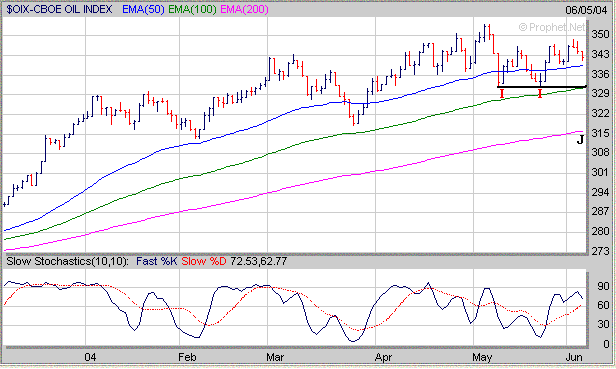Click the Mar month axis label
The height and width of the screenshot is (369, 616).
click(x=275, y=357)
